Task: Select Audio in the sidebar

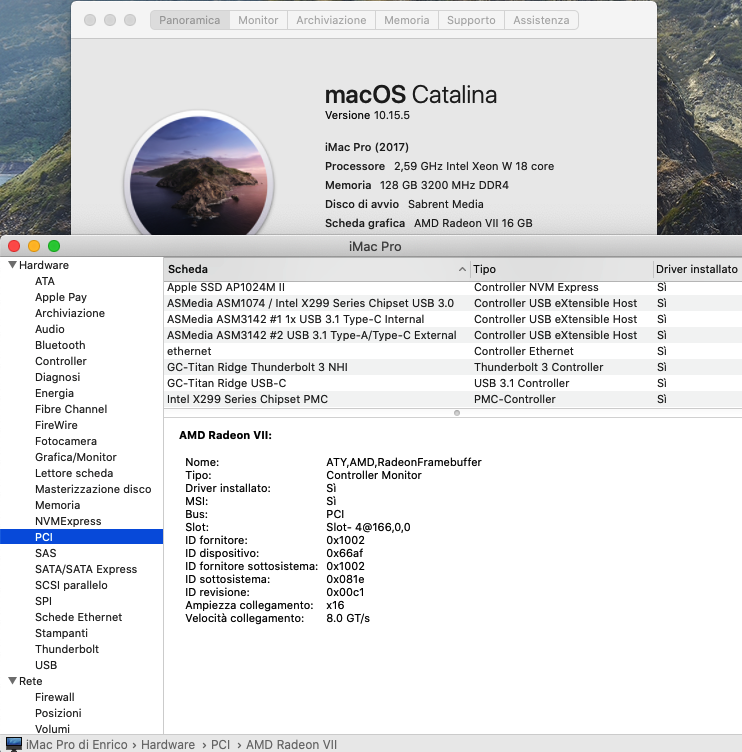Action: [50, 329]
